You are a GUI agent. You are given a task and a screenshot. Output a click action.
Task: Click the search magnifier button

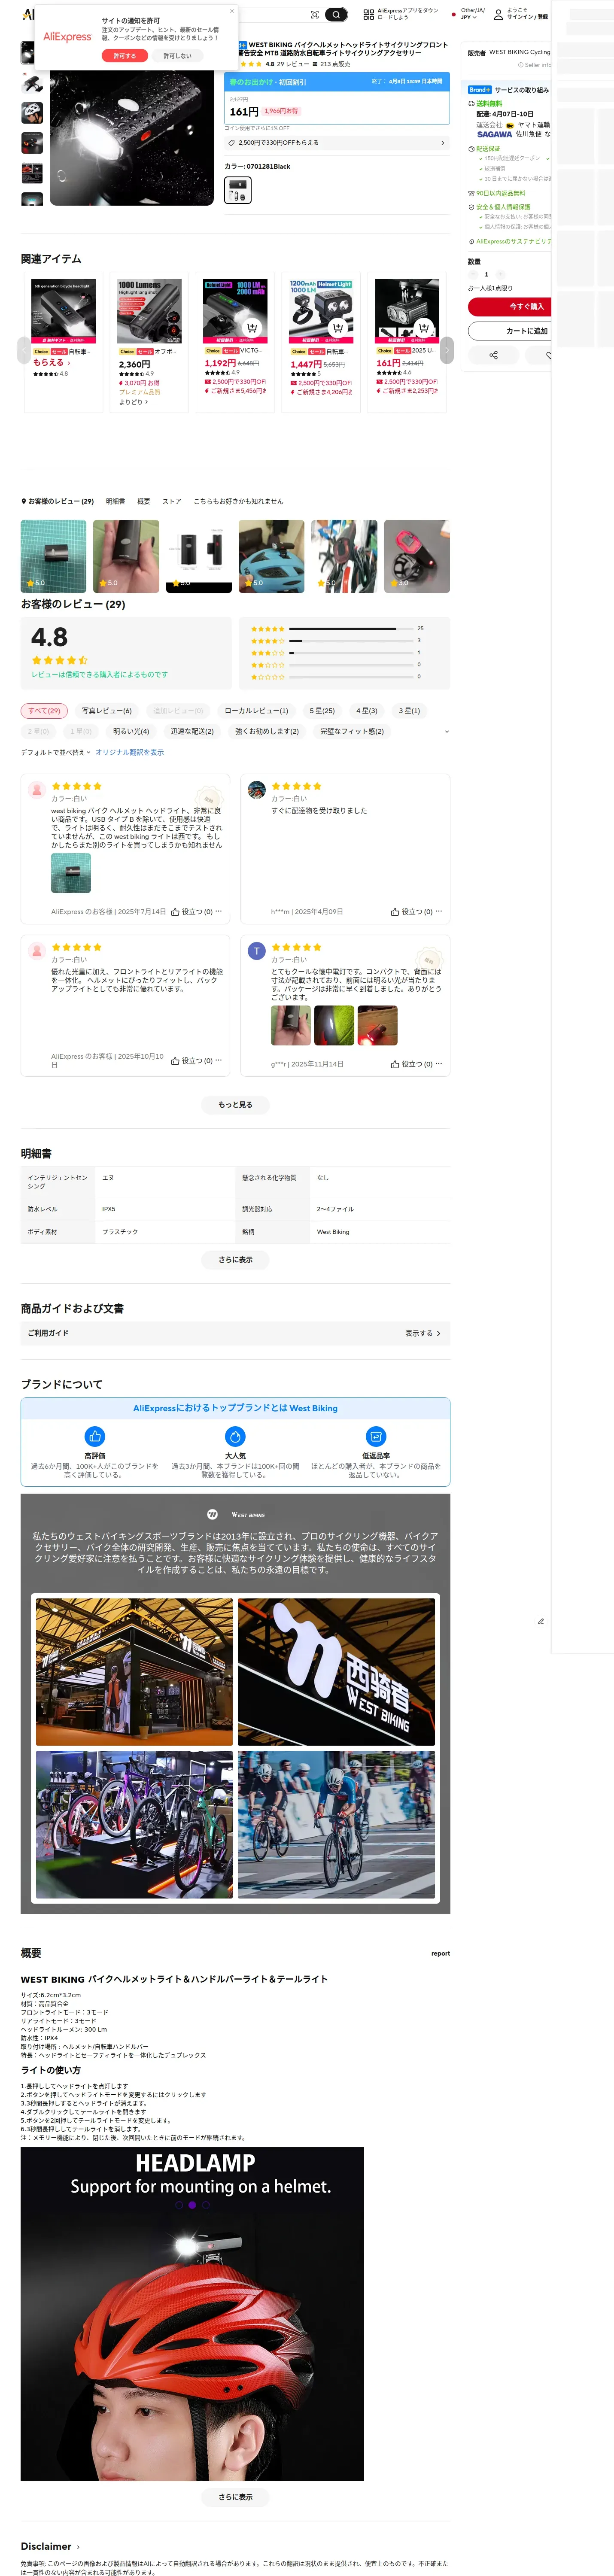tap(336, 15)
